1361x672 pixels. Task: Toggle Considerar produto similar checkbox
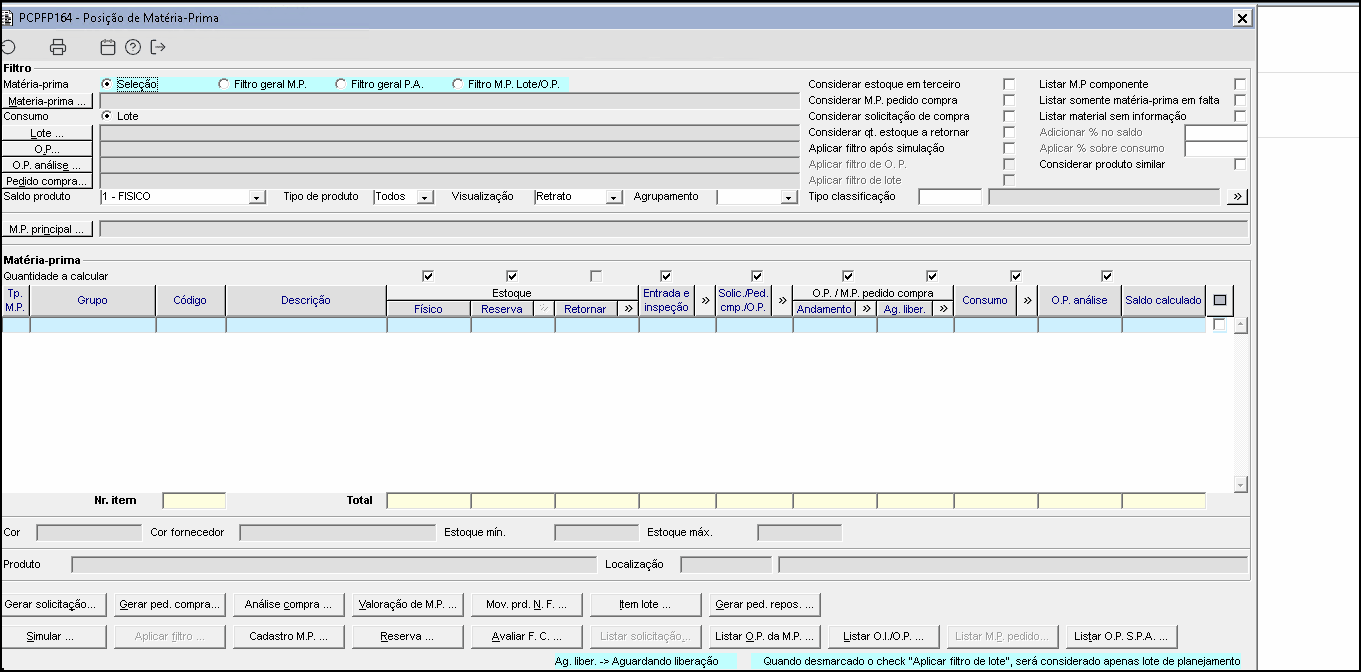tap(1240, 164)
